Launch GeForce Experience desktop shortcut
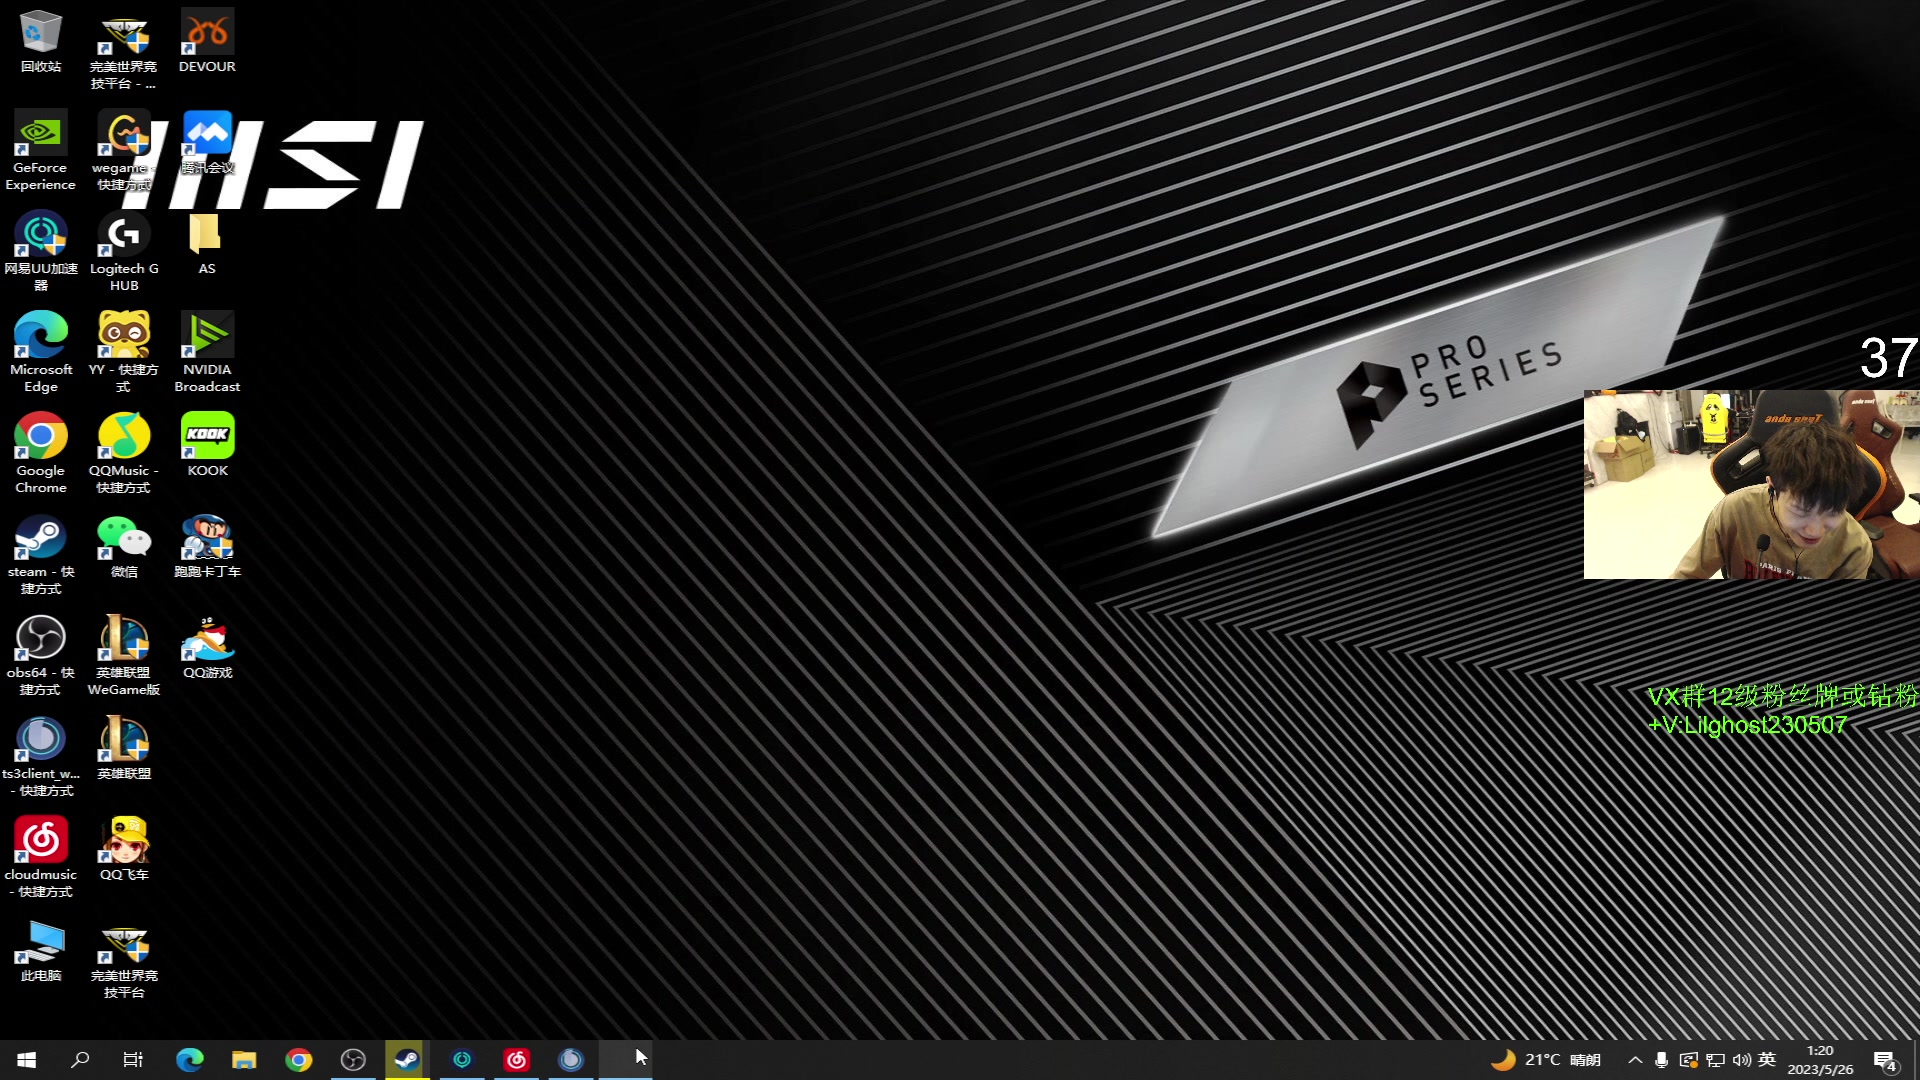Image resolution: width=1920 pixels, height=1080 pixels. (x=40, y=135)
